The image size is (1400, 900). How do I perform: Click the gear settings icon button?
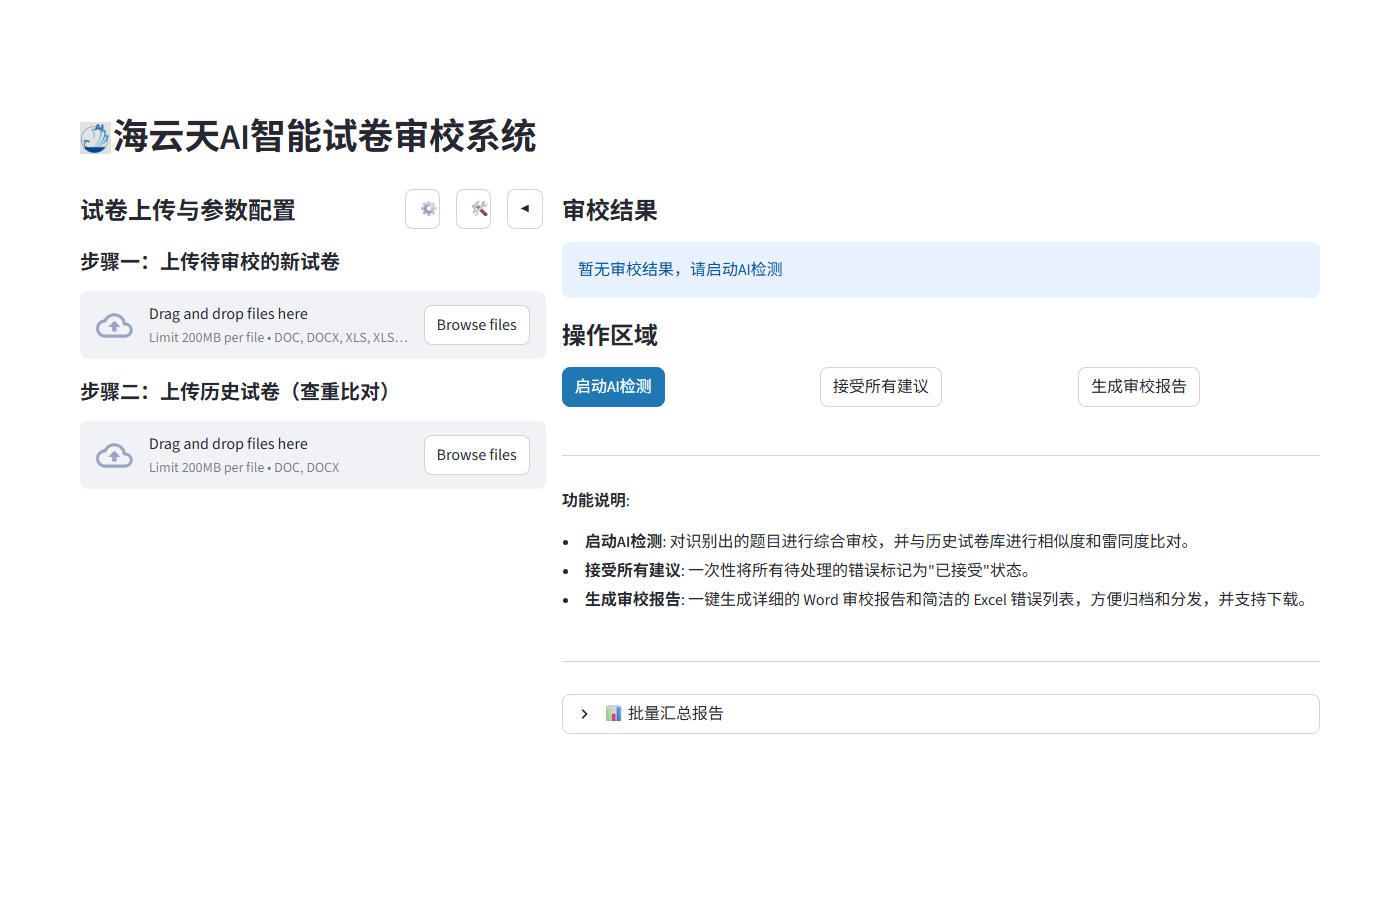click(423, 209)
